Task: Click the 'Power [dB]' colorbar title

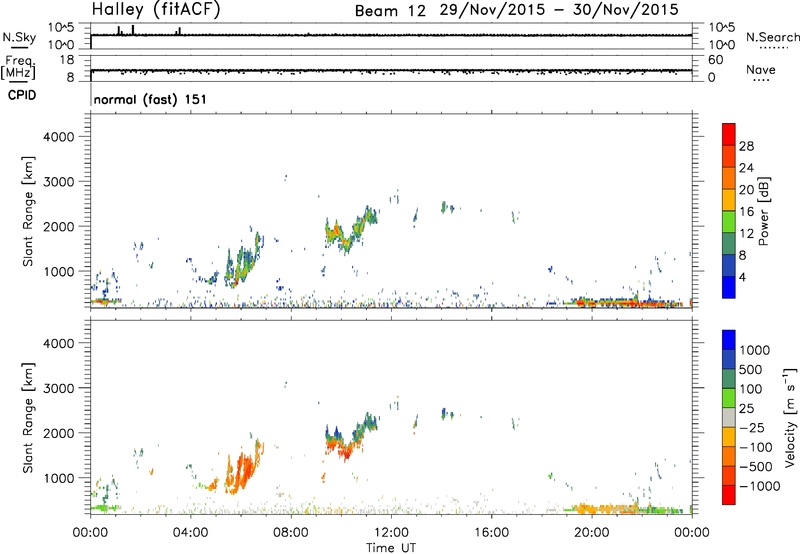Action: pyautogui.click(x=764, y=211)
